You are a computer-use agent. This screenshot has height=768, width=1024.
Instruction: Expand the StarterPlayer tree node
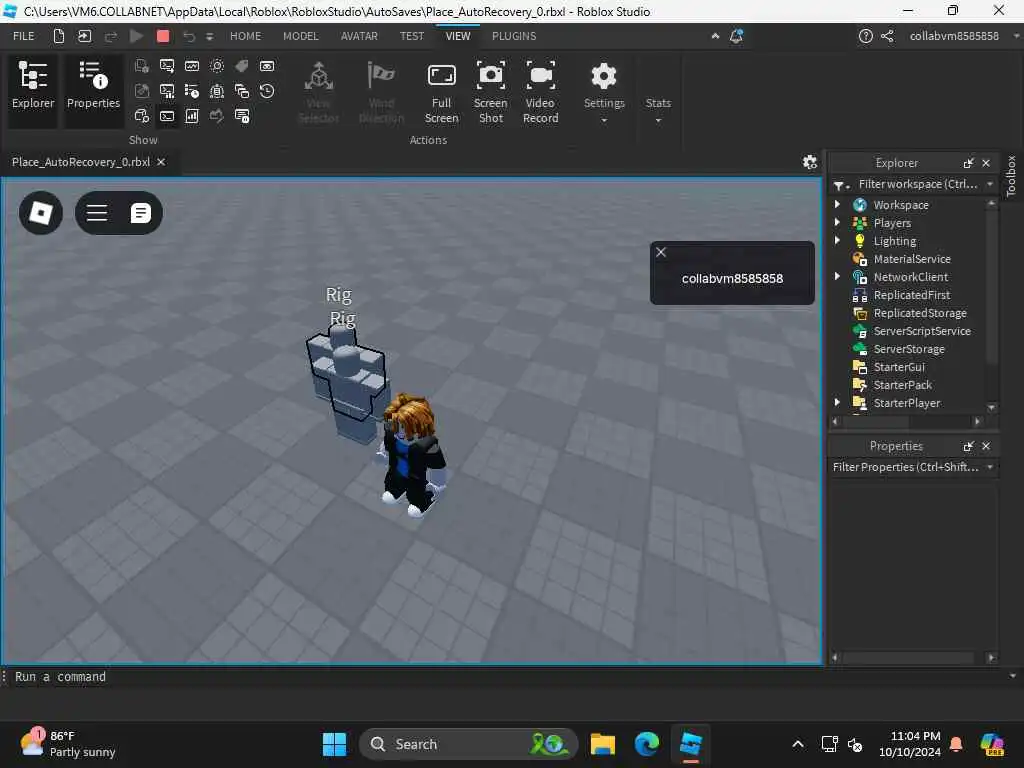pos(837,403)
